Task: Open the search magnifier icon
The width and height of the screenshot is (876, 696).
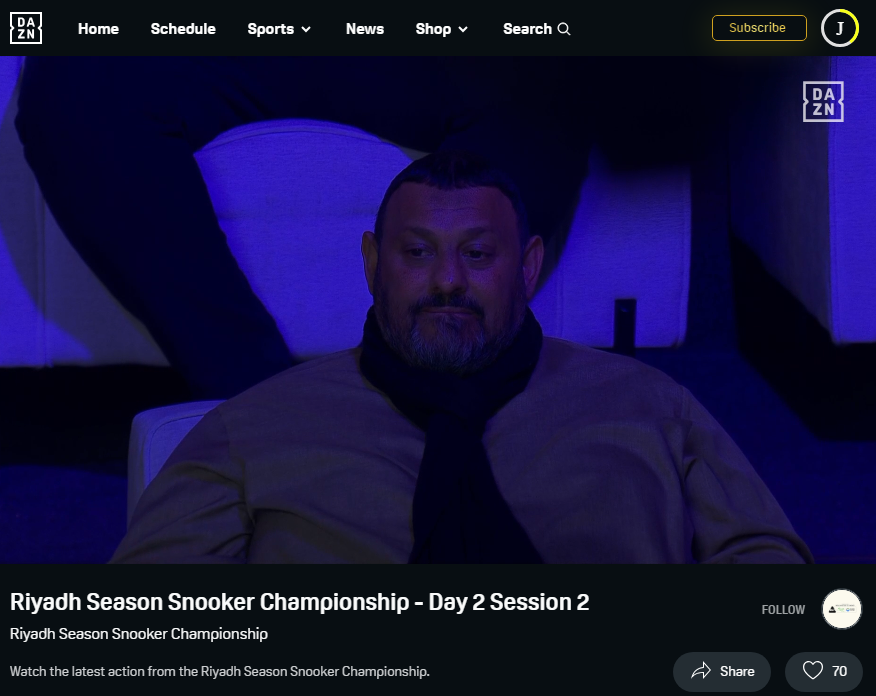Action: point(564,29)
